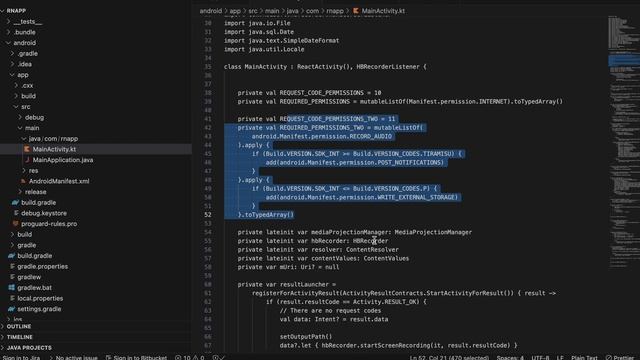Click the errors and warnings count icon
Screen dimensions: 640x360
click(190, 358)
